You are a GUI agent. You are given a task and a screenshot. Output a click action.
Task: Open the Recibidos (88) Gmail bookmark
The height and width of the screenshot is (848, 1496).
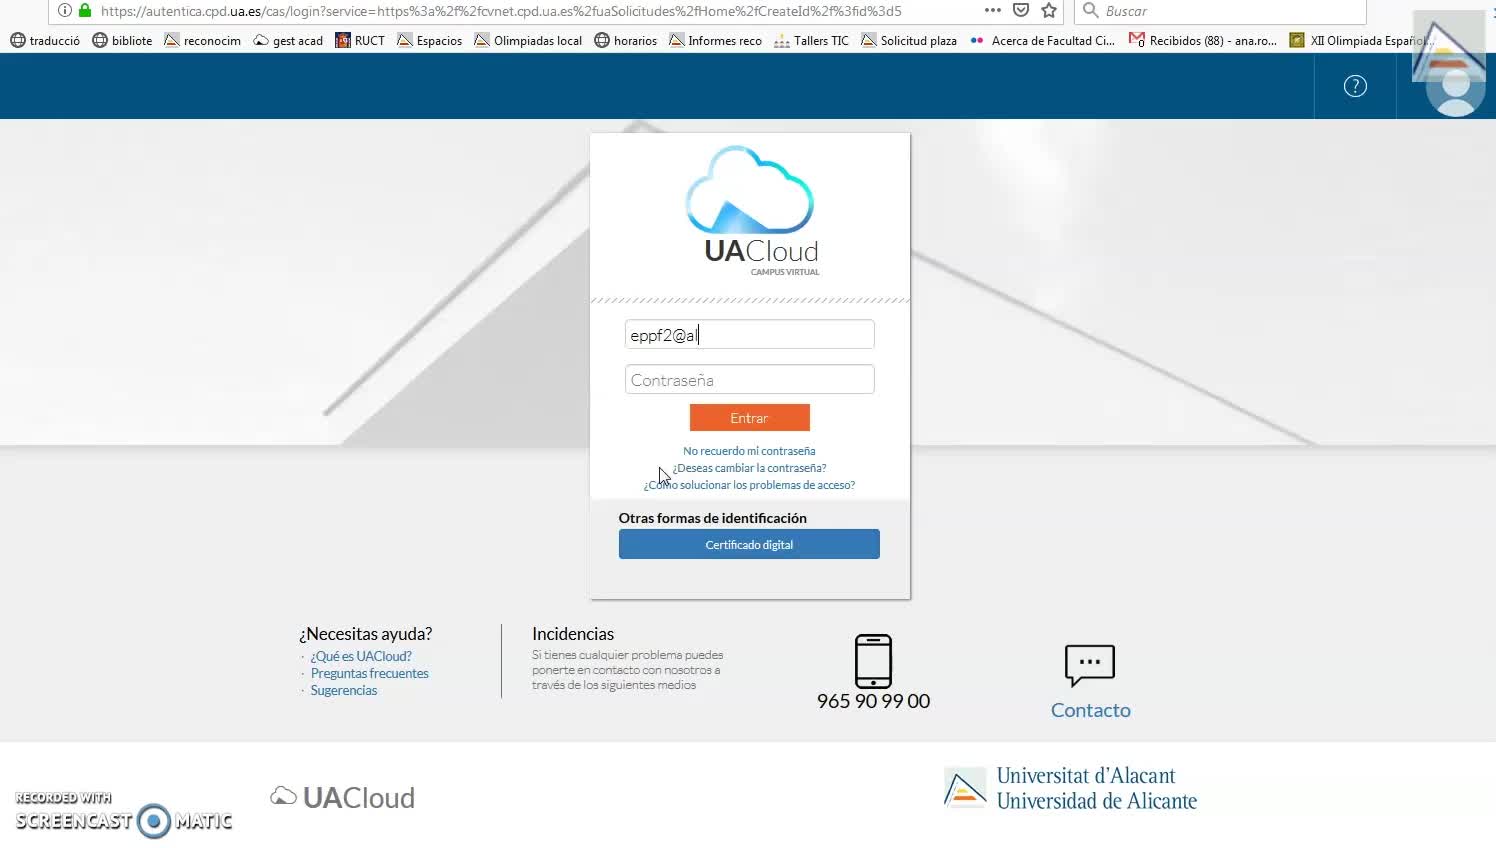[x=1202, y=41]
